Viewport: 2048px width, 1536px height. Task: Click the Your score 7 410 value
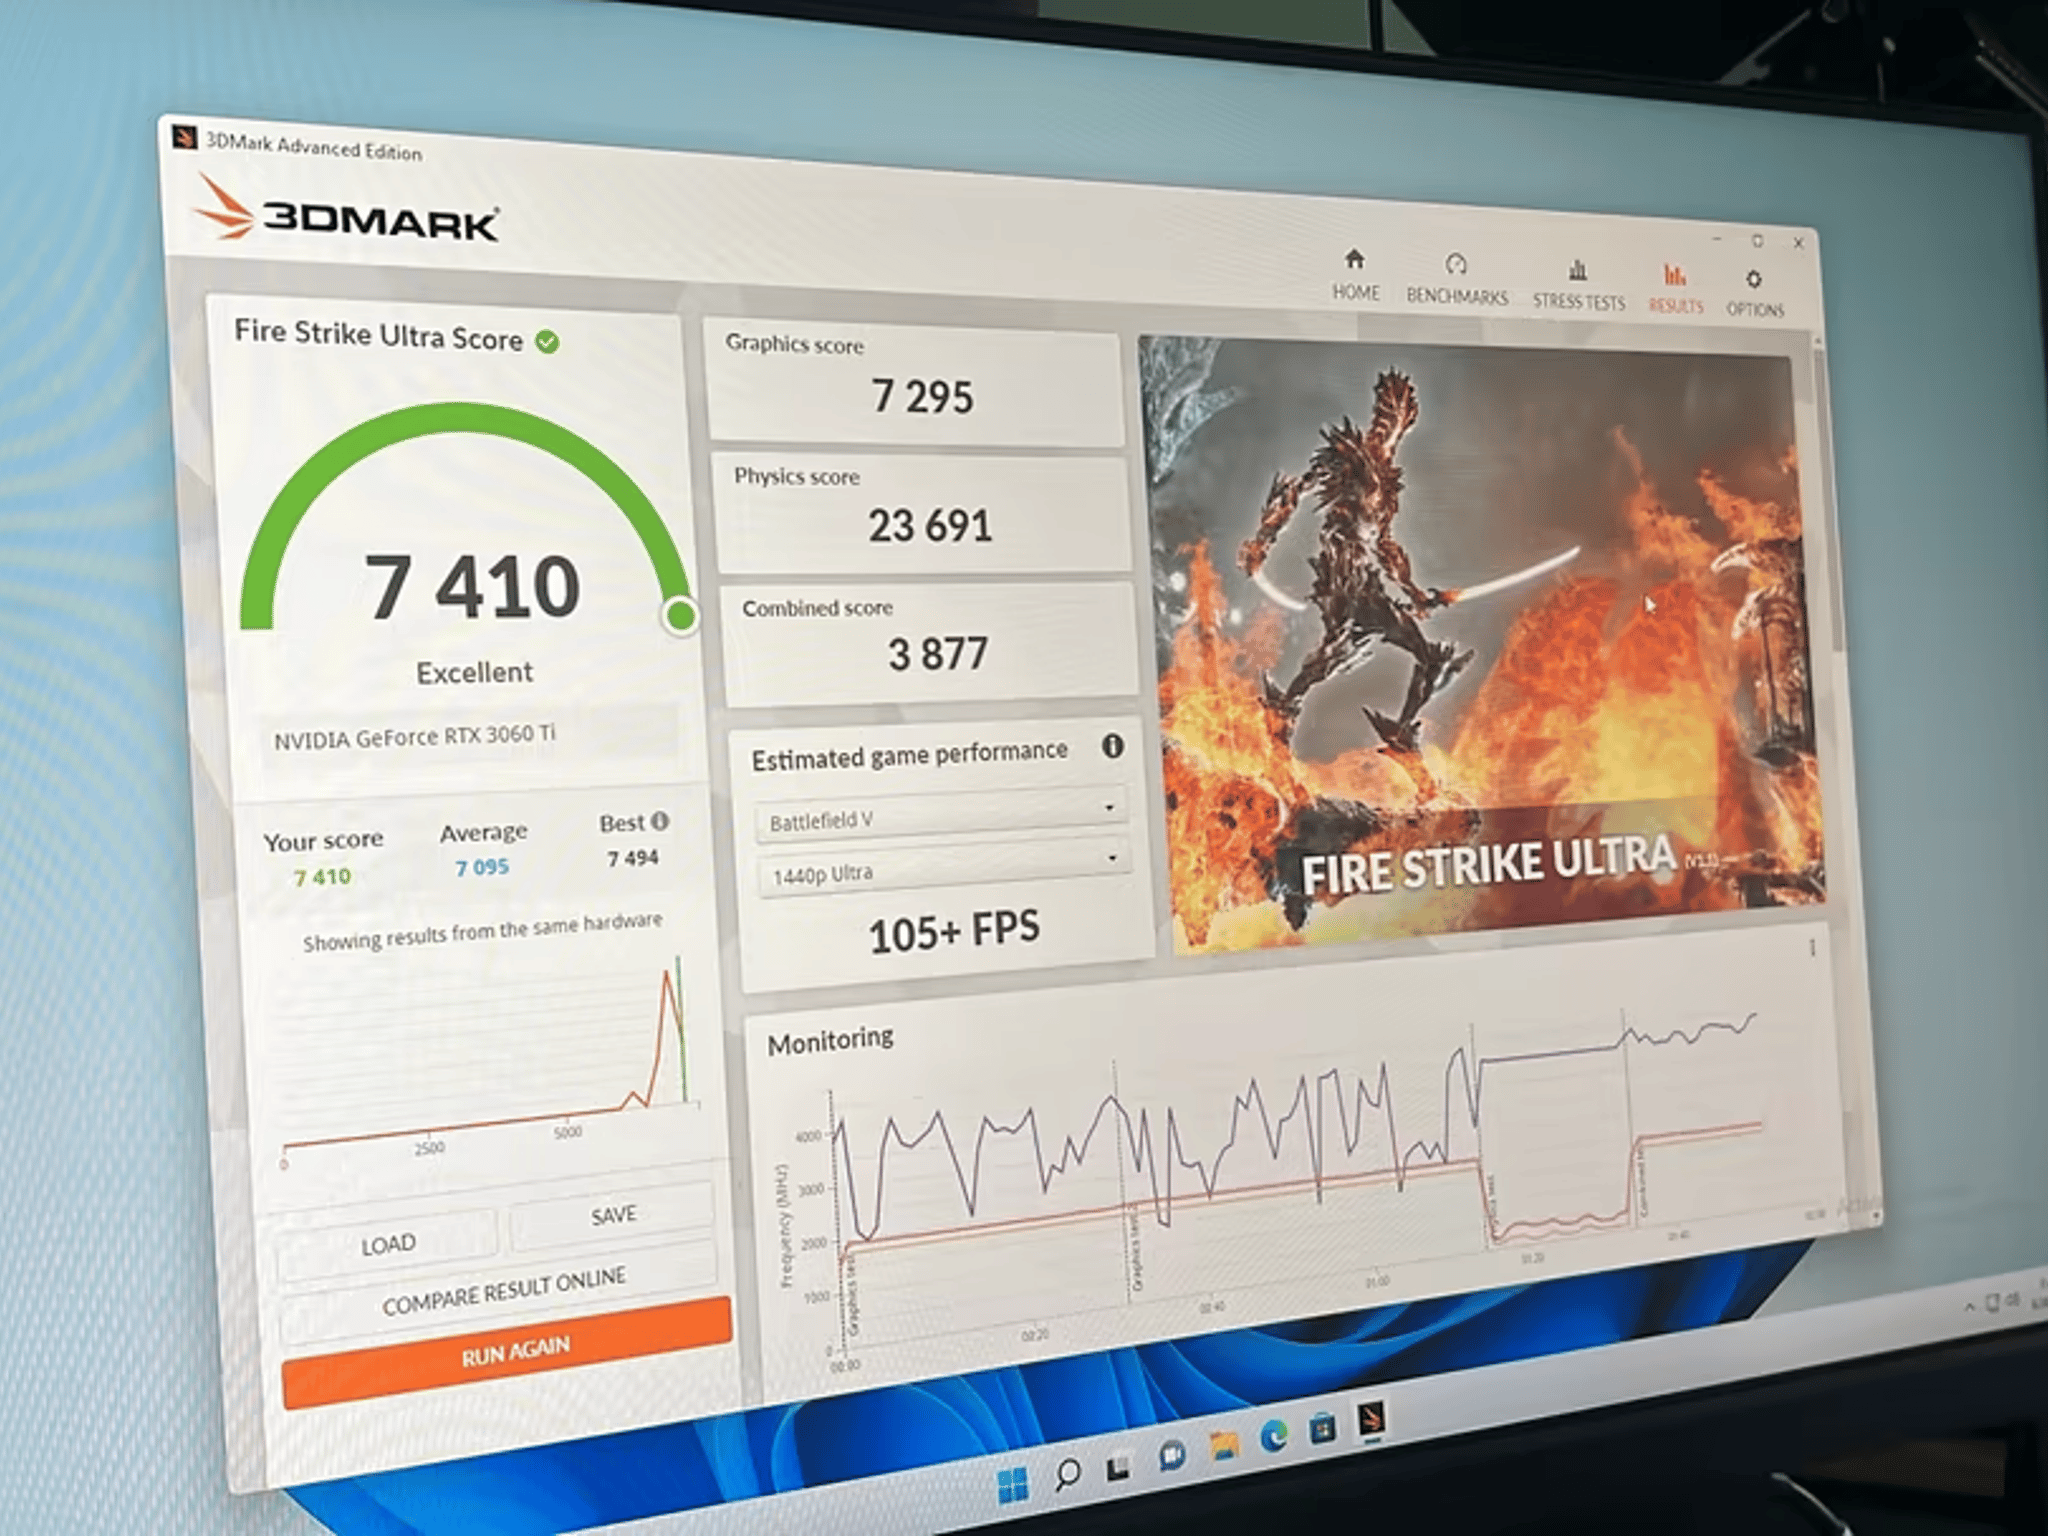tap(322, 877)
